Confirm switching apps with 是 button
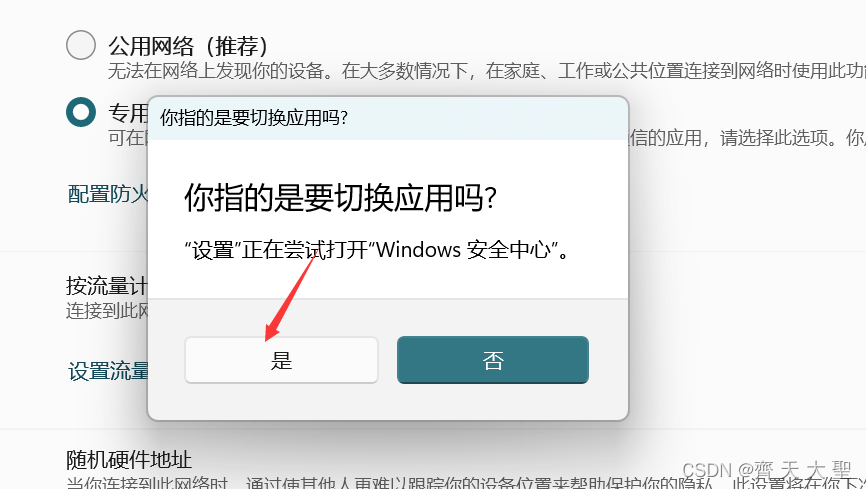This screenshot has width=866, height=489. pos(281,360)
